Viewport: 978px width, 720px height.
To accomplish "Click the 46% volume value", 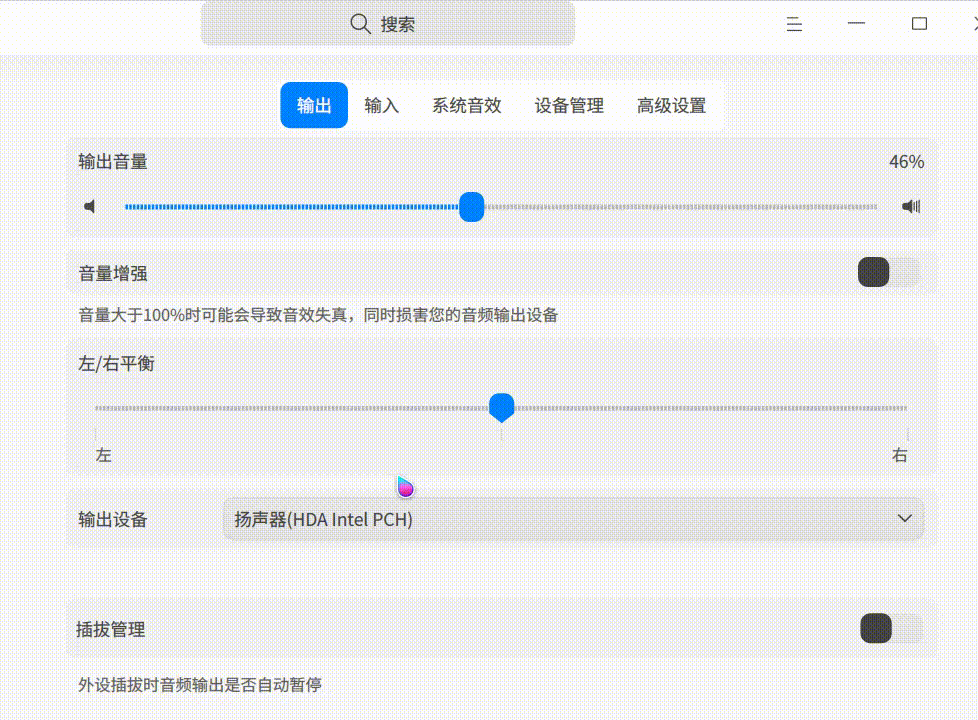I will pyautogui.click(x=906, y=162).
